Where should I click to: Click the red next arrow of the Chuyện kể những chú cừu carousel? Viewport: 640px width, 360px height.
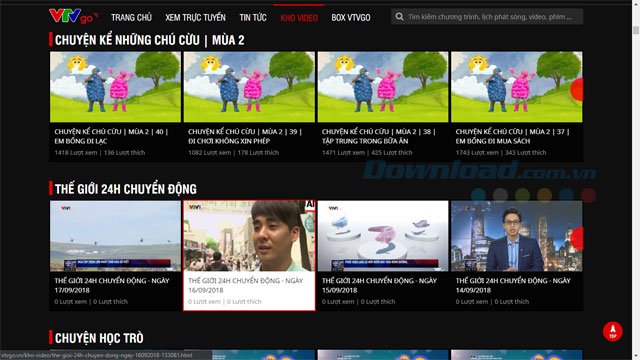[577, 89]
